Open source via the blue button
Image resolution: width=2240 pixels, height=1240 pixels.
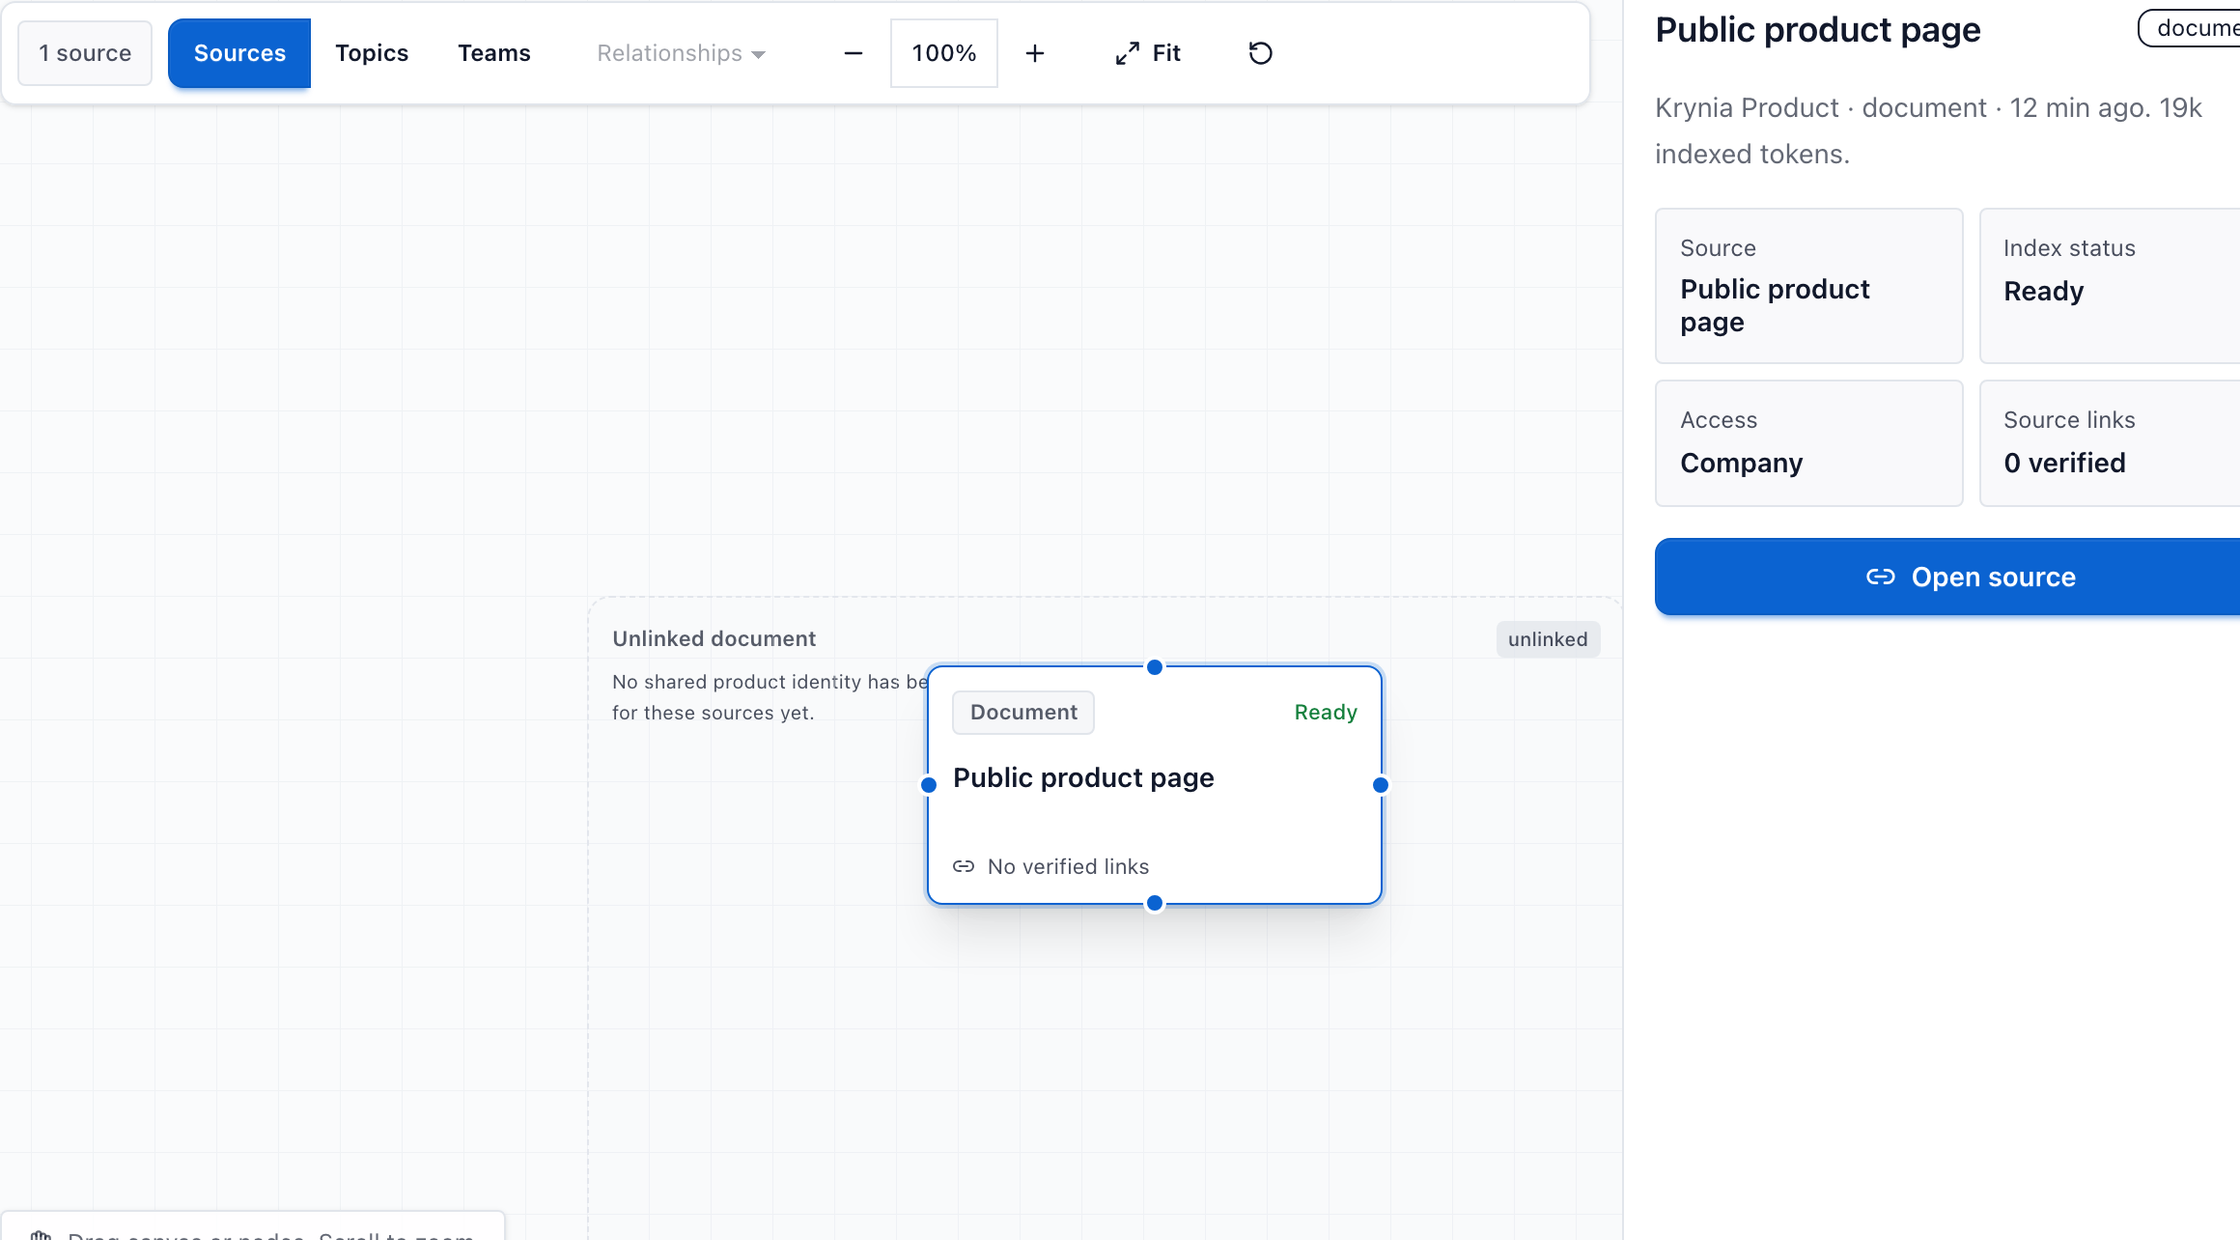(x=1947, y=577)
